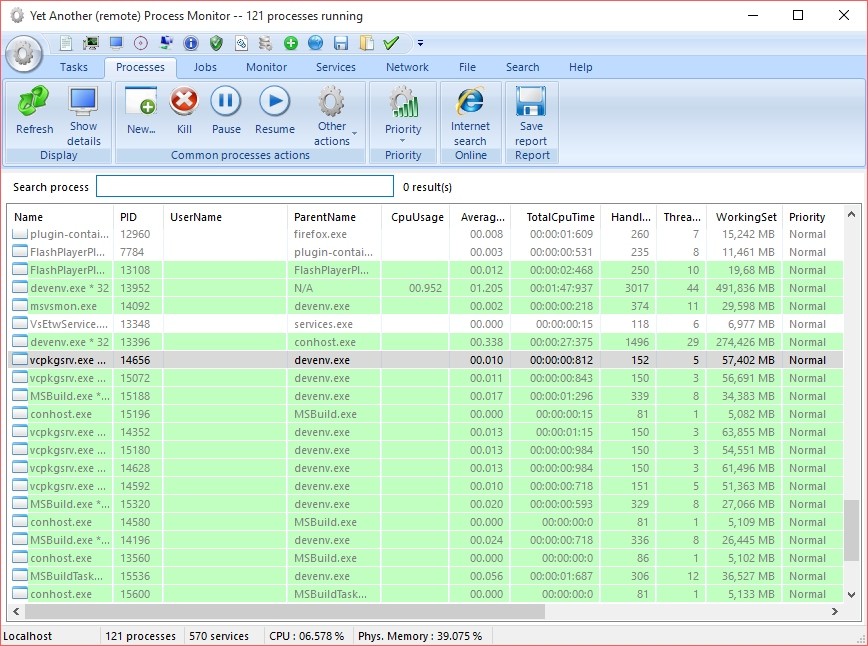Click the horizontal scrollbar thumb
The width and height of the screenshot is (868, 646).
tap(285, 611)
